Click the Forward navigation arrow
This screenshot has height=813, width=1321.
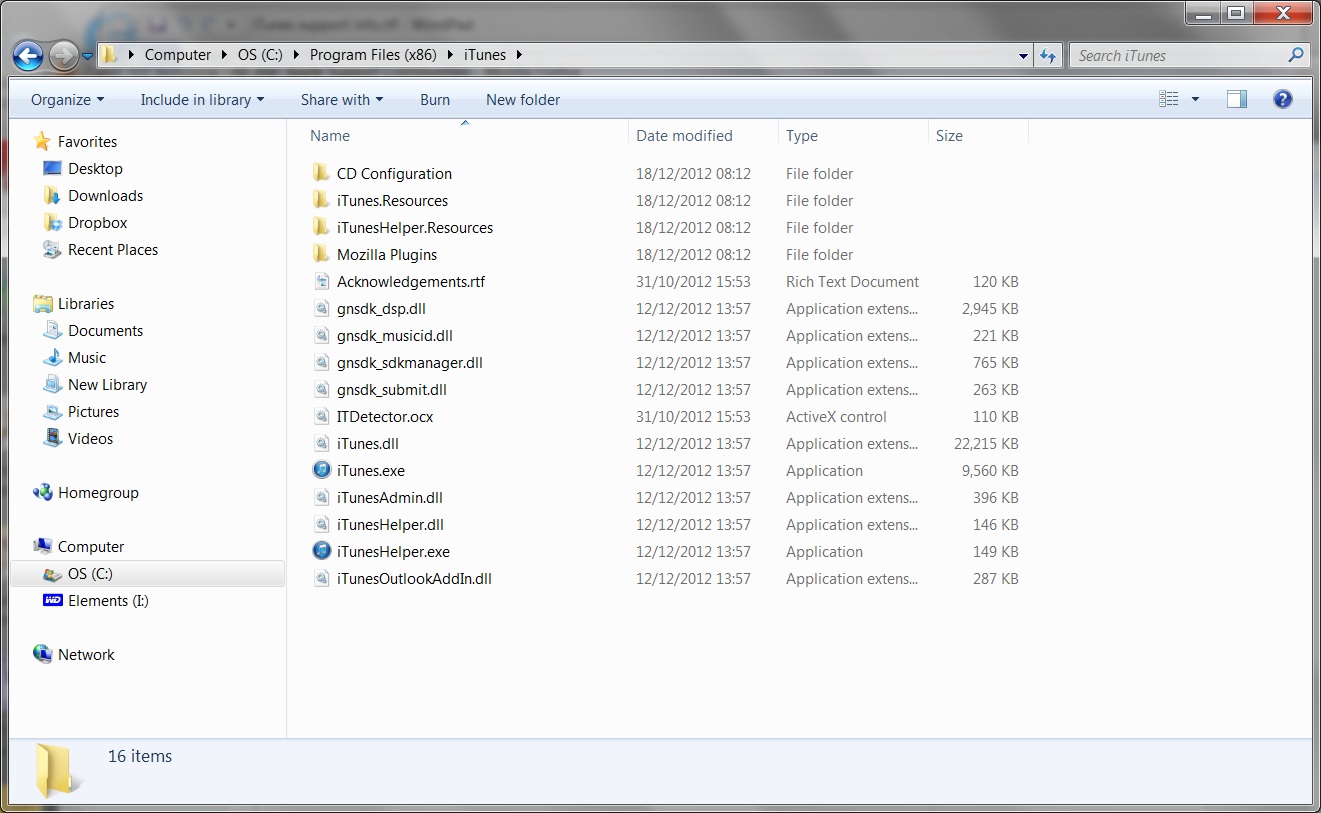(x=63, y=56)
